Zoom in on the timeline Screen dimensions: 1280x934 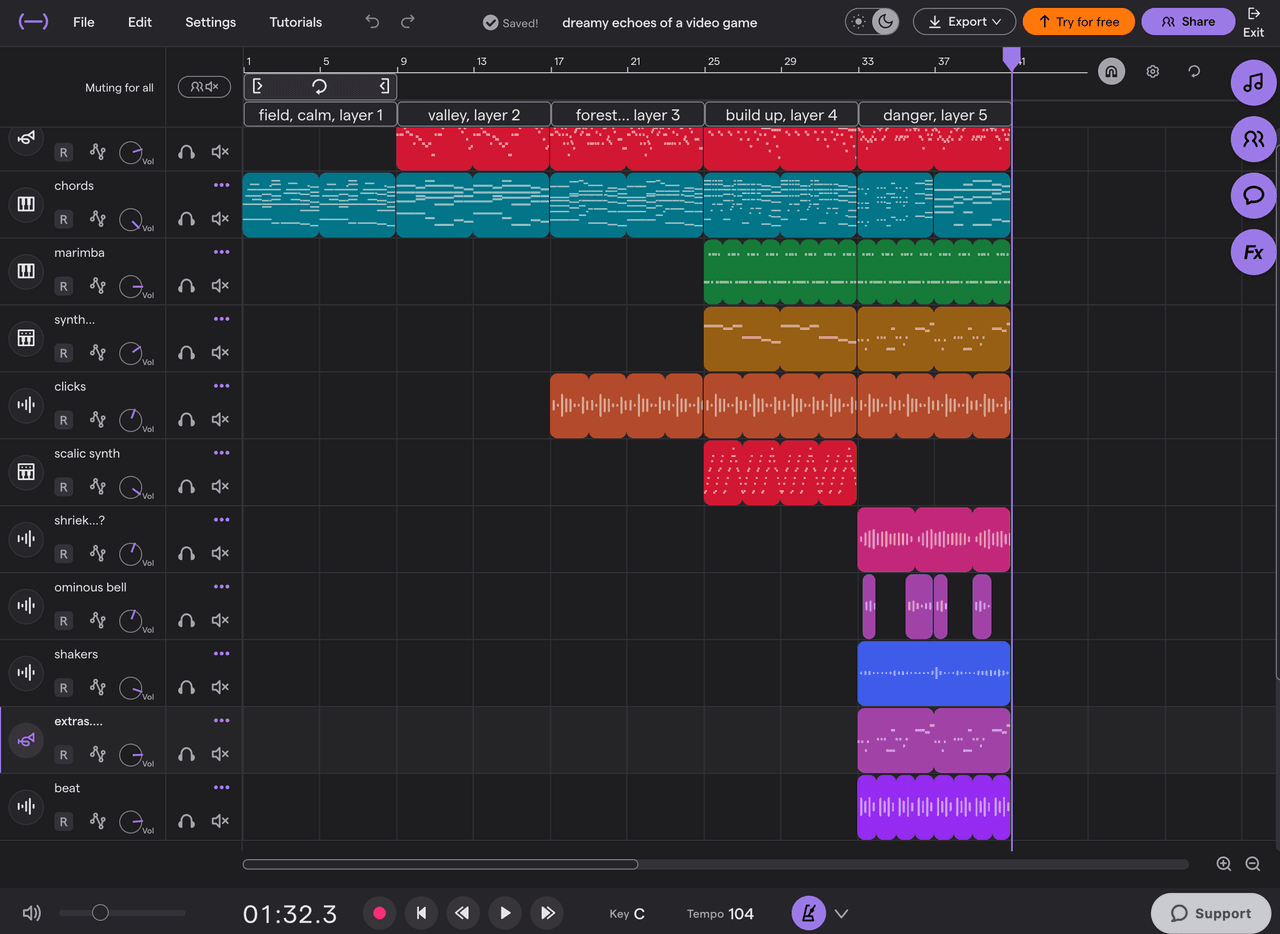click(1223, 864)
